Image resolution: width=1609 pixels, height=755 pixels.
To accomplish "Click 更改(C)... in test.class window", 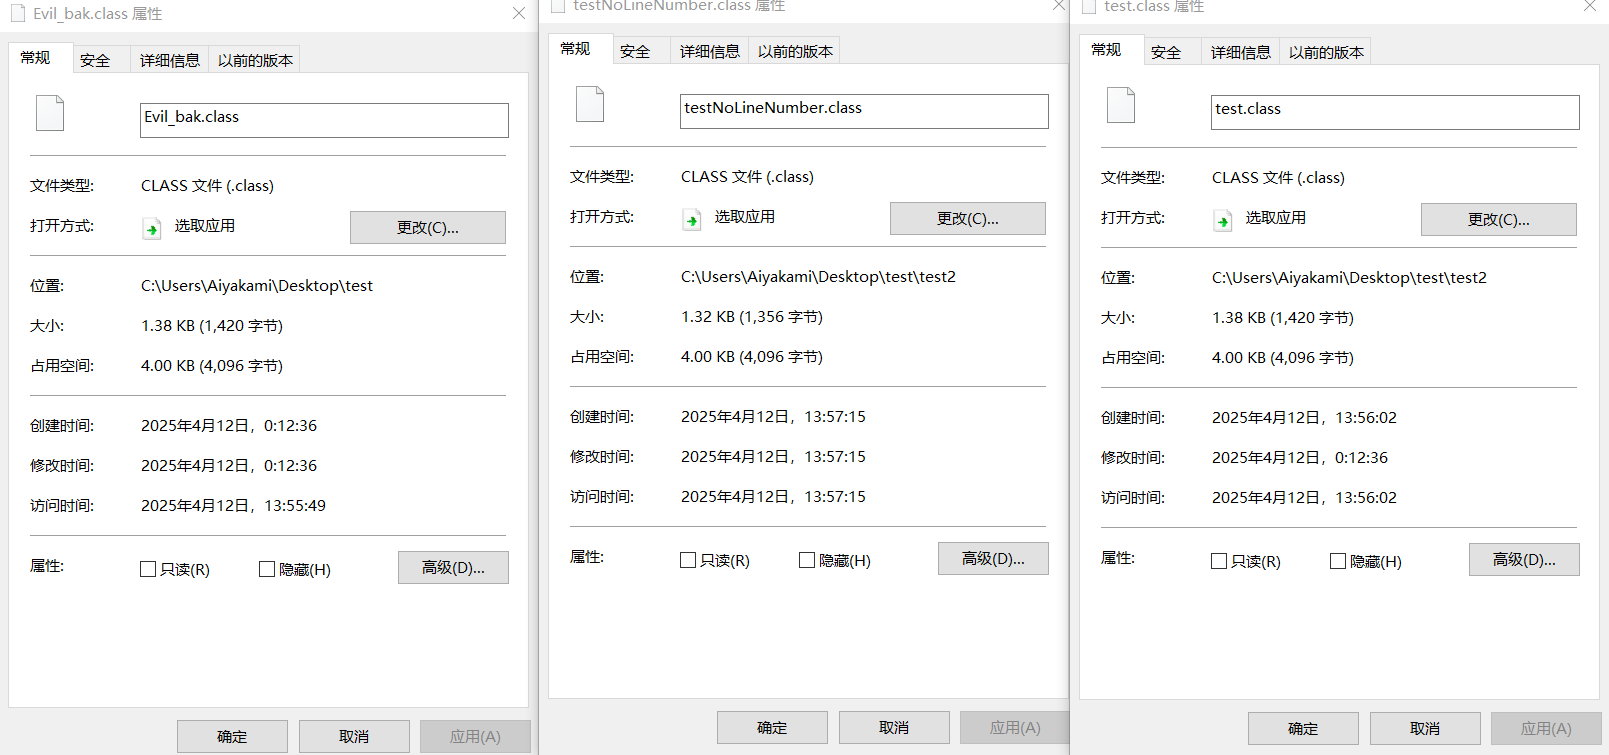I will 1499,219.
